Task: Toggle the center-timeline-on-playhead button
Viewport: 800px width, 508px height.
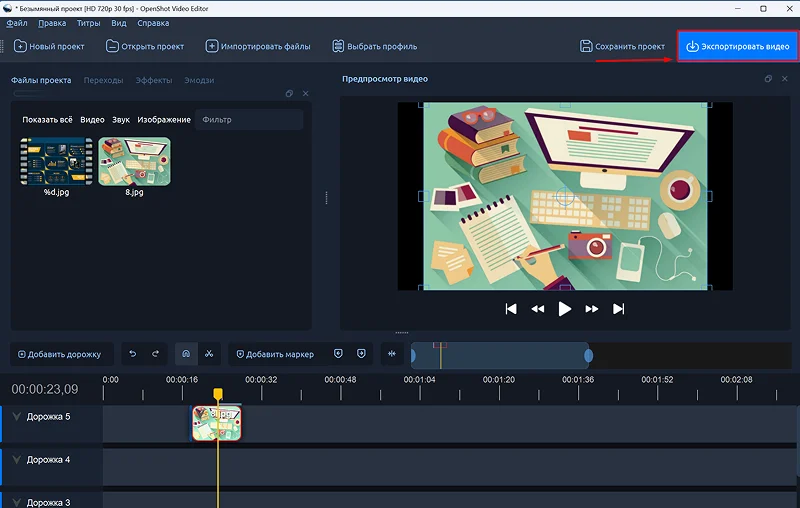Action: coord(391,354)
